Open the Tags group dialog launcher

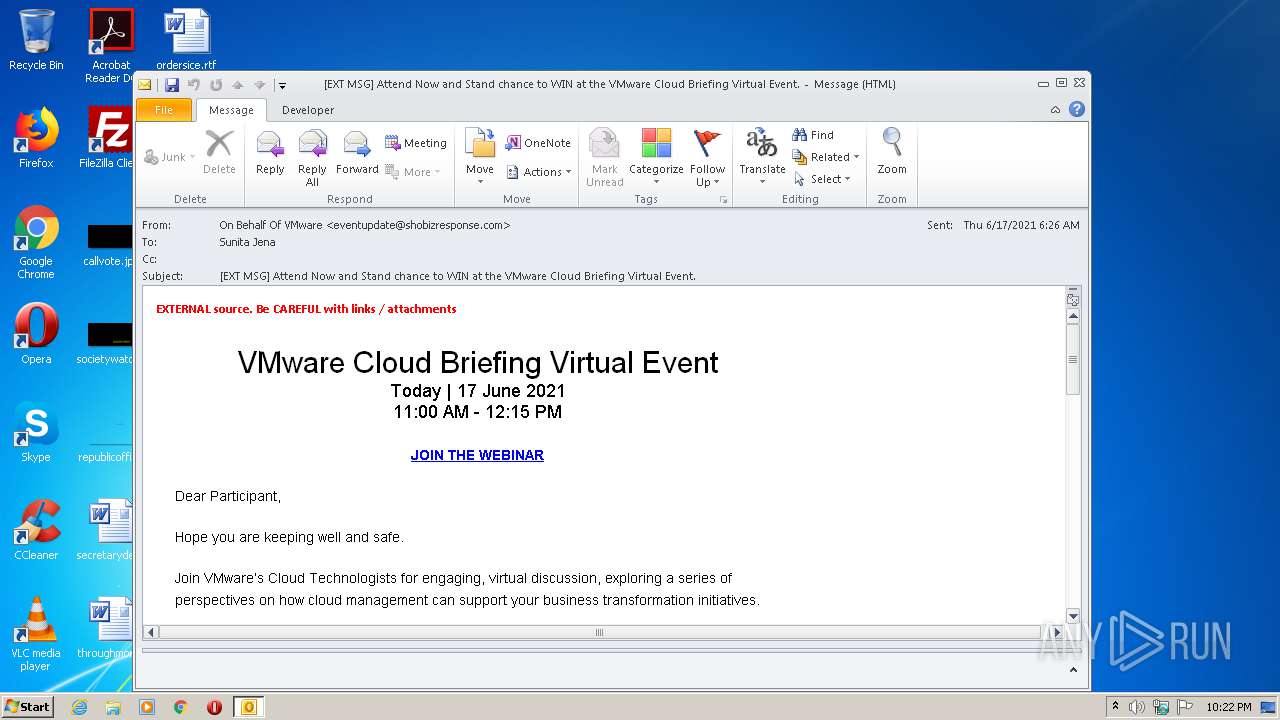pos(723,200)
